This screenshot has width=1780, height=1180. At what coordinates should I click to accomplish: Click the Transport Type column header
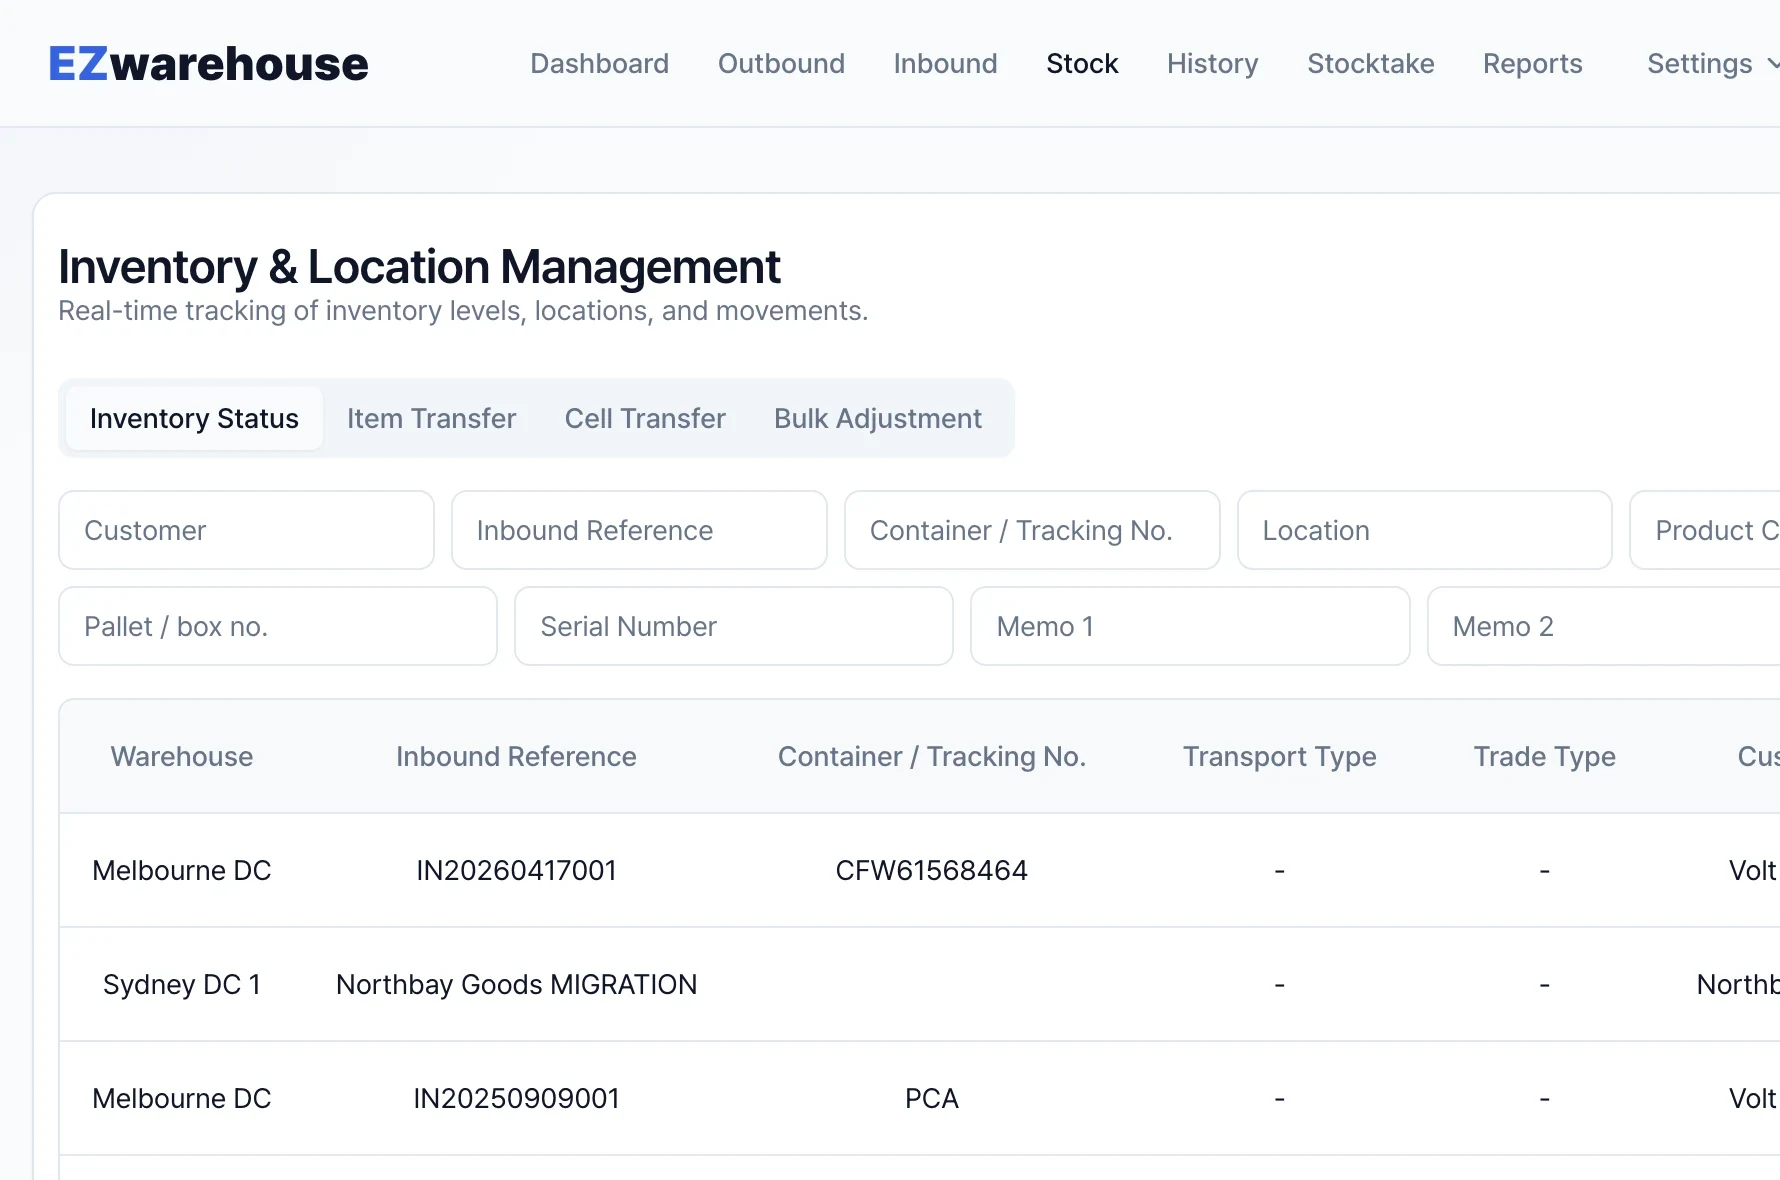pos(1280,757)
